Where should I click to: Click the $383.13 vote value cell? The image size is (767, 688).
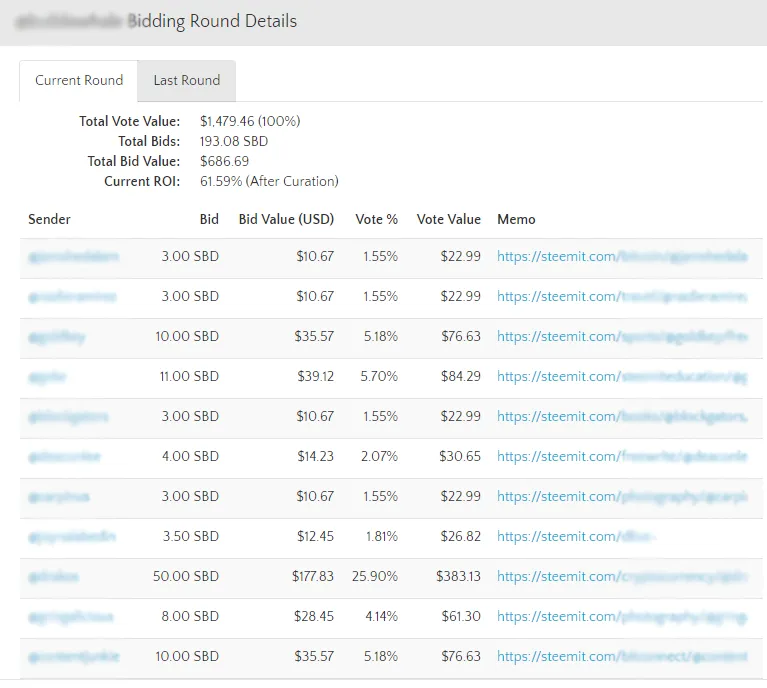click(458, 576)
